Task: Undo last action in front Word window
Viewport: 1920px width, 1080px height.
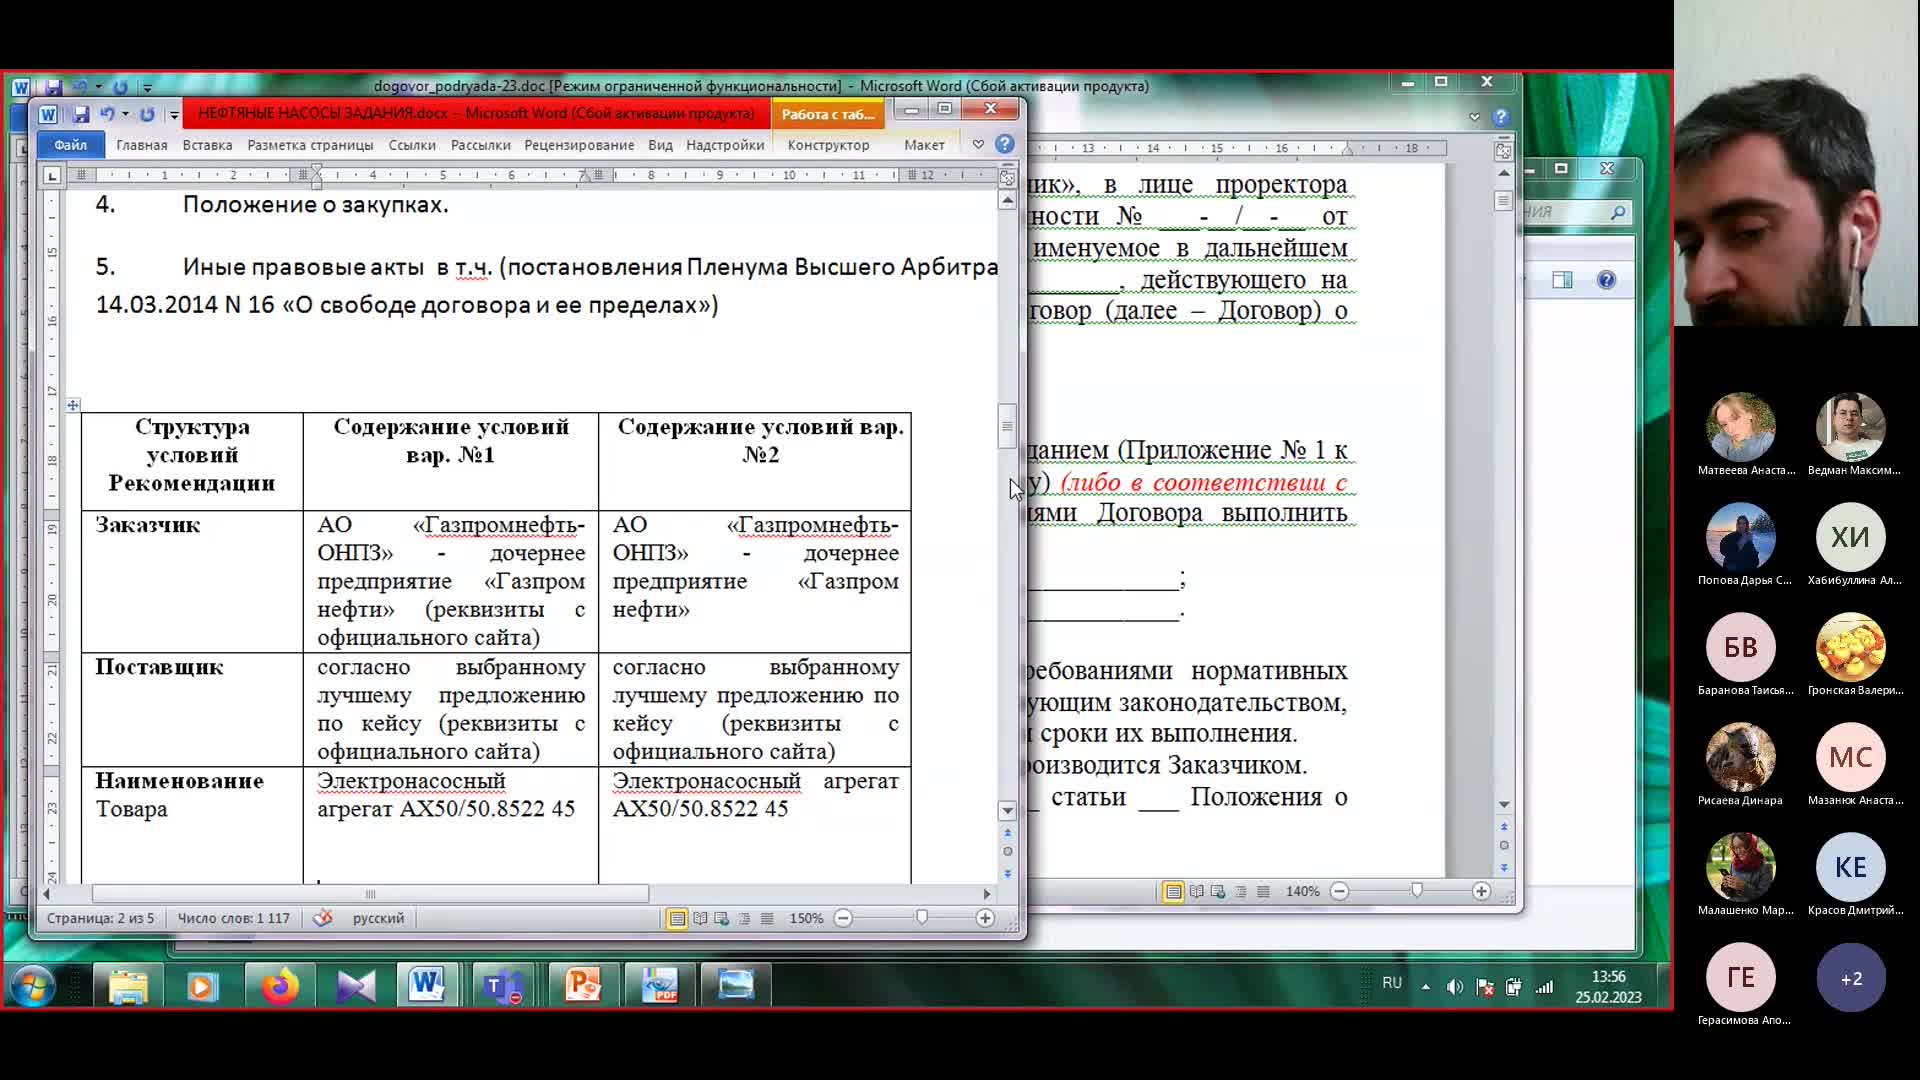Action: 106,114
